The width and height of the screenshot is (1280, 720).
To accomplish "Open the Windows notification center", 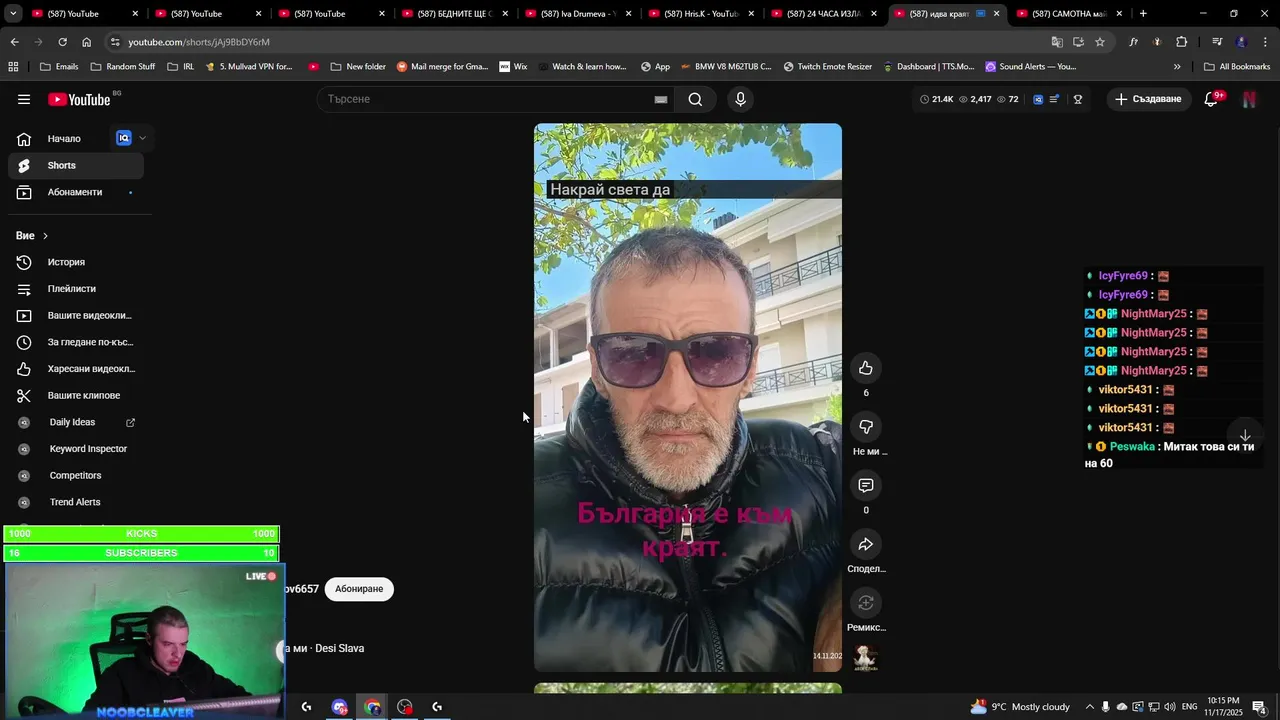I will 1259,707.
